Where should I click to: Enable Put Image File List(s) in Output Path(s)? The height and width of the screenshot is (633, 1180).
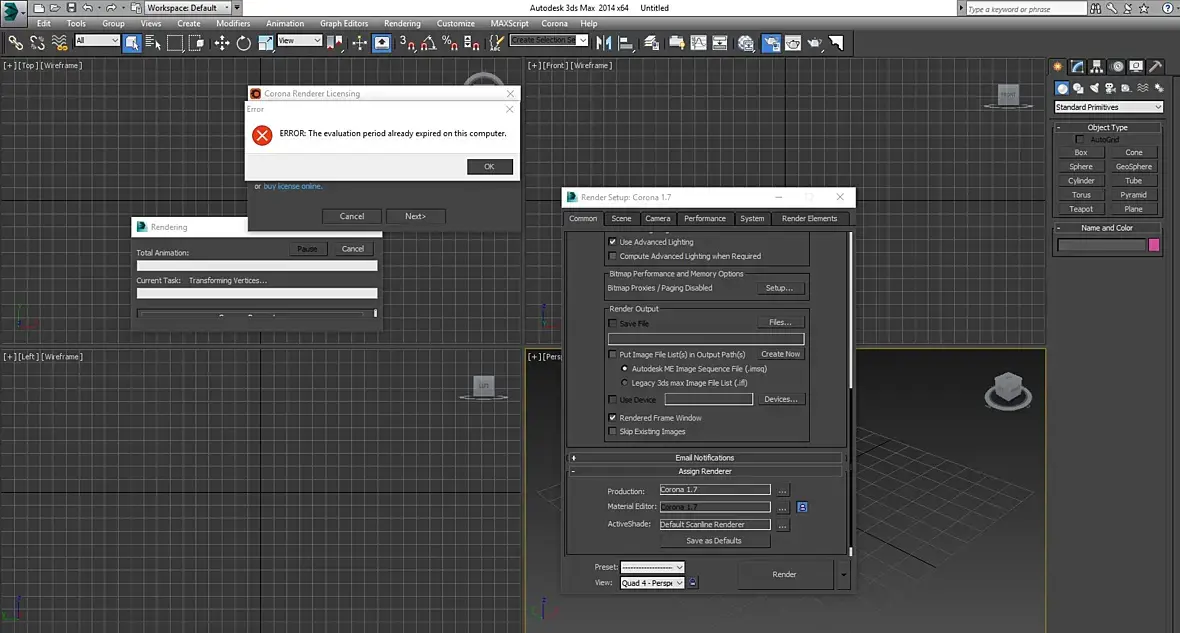[612, 355]
